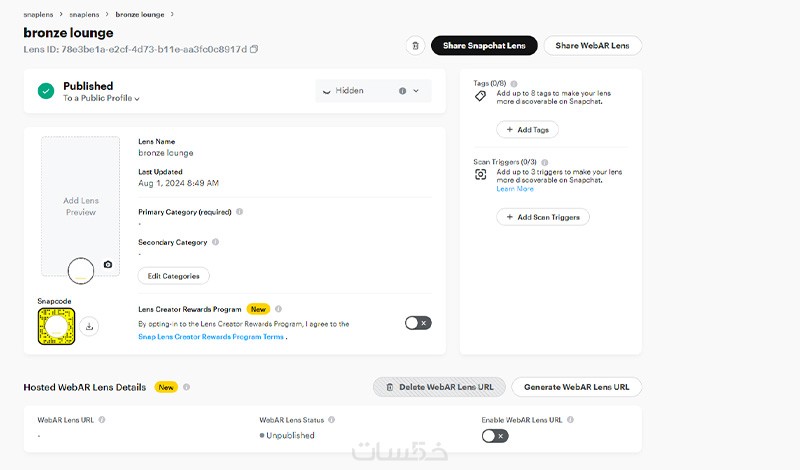
Task: Click Delete WebAR Lens URL button
Action: (439, 387)
